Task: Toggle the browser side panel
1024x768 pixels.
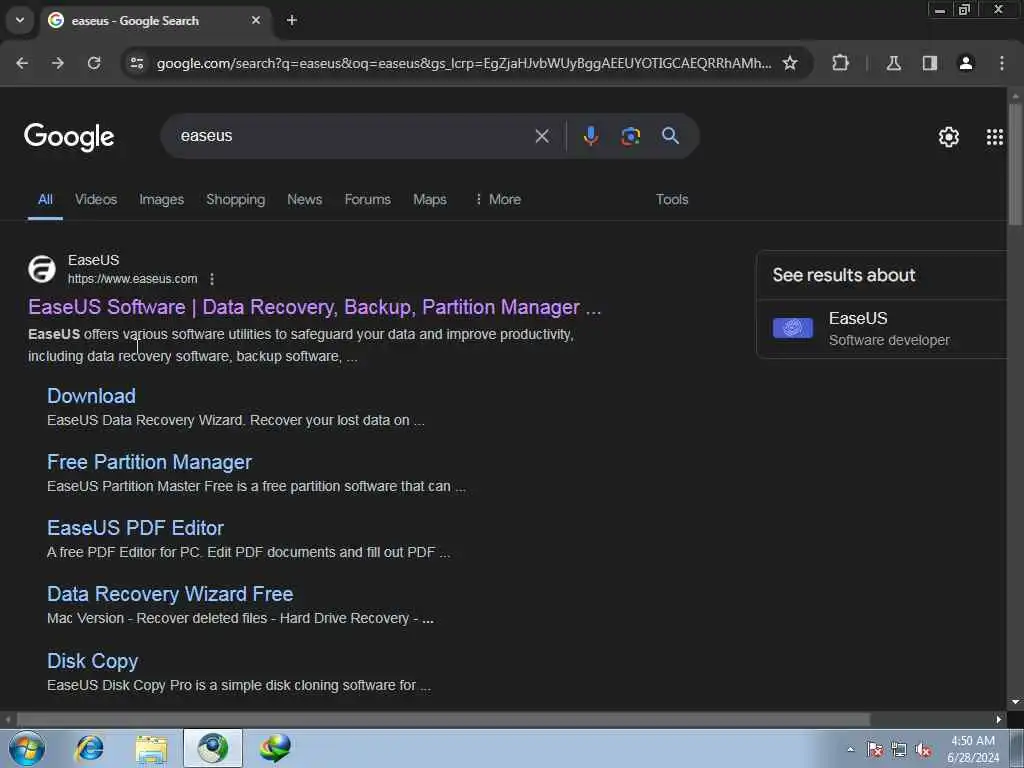Action: tap(930, 63)
